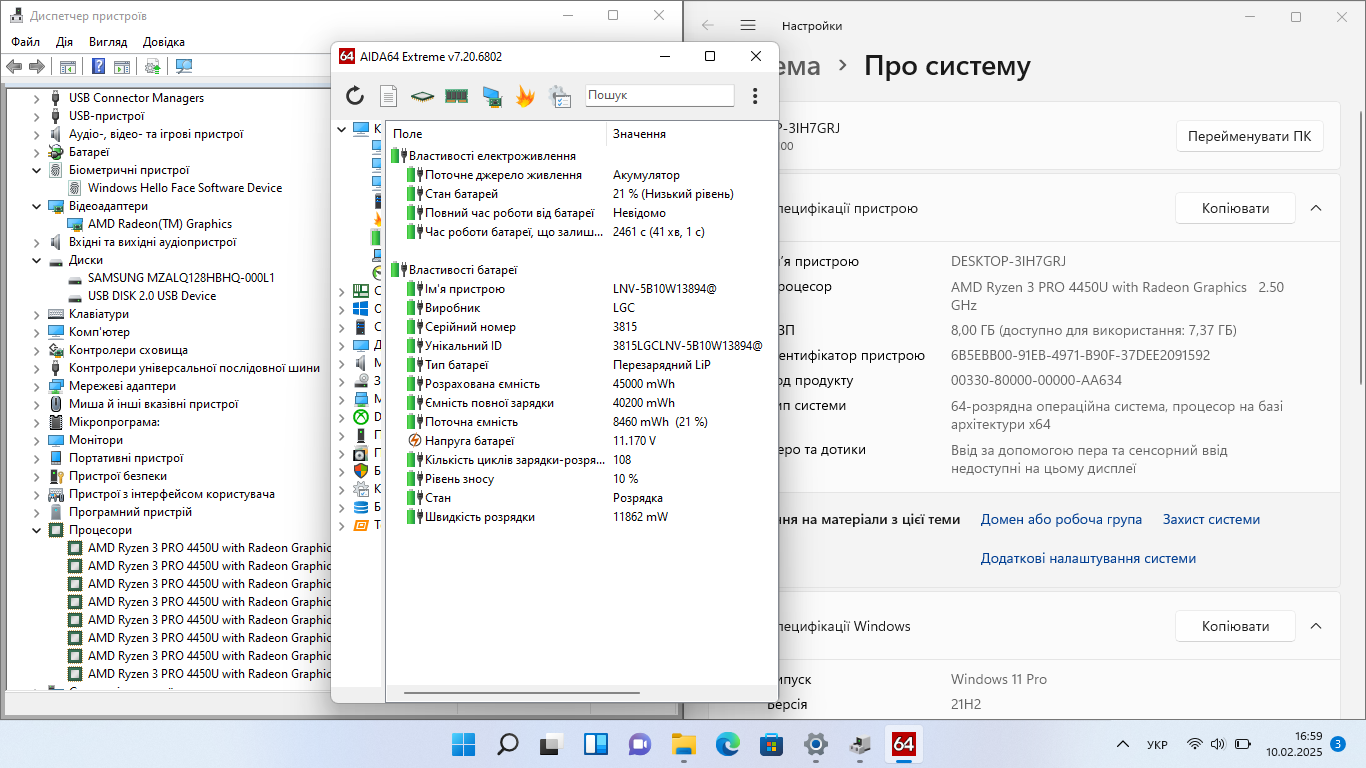Open Microsoft Edge from the taskbar

pyautogui.click(x=727, y=744)
